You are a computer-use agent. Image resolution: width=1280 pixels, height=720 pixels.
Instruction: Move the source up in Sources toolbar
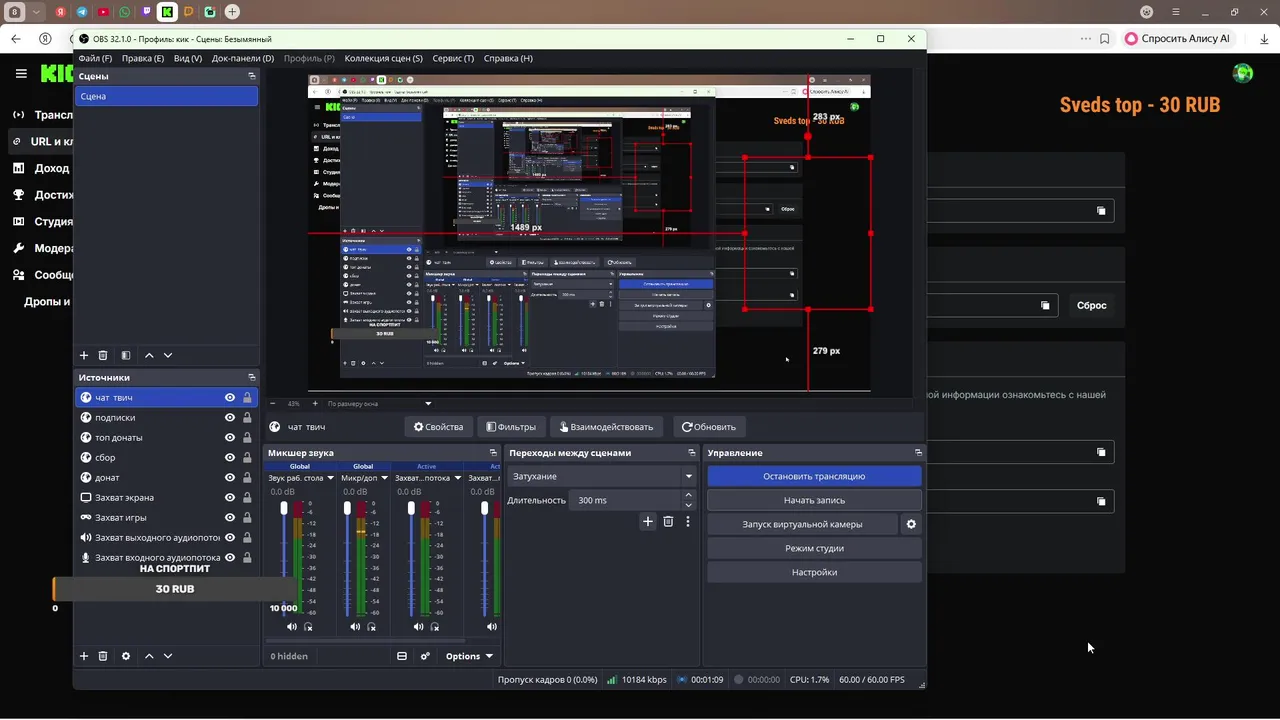(149, 656)
